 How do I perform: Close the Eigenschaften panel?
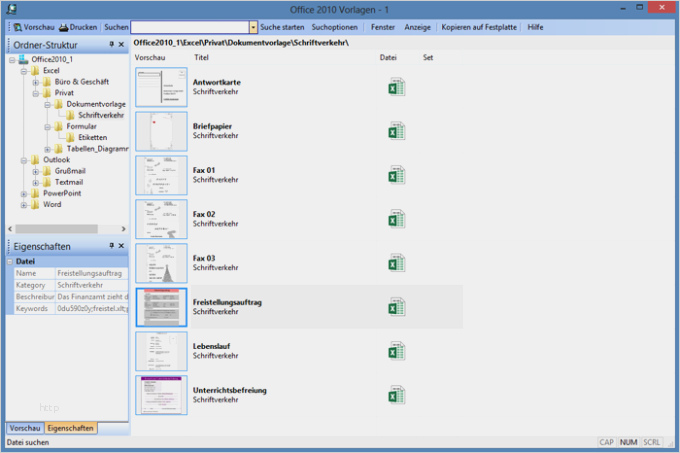121,245
